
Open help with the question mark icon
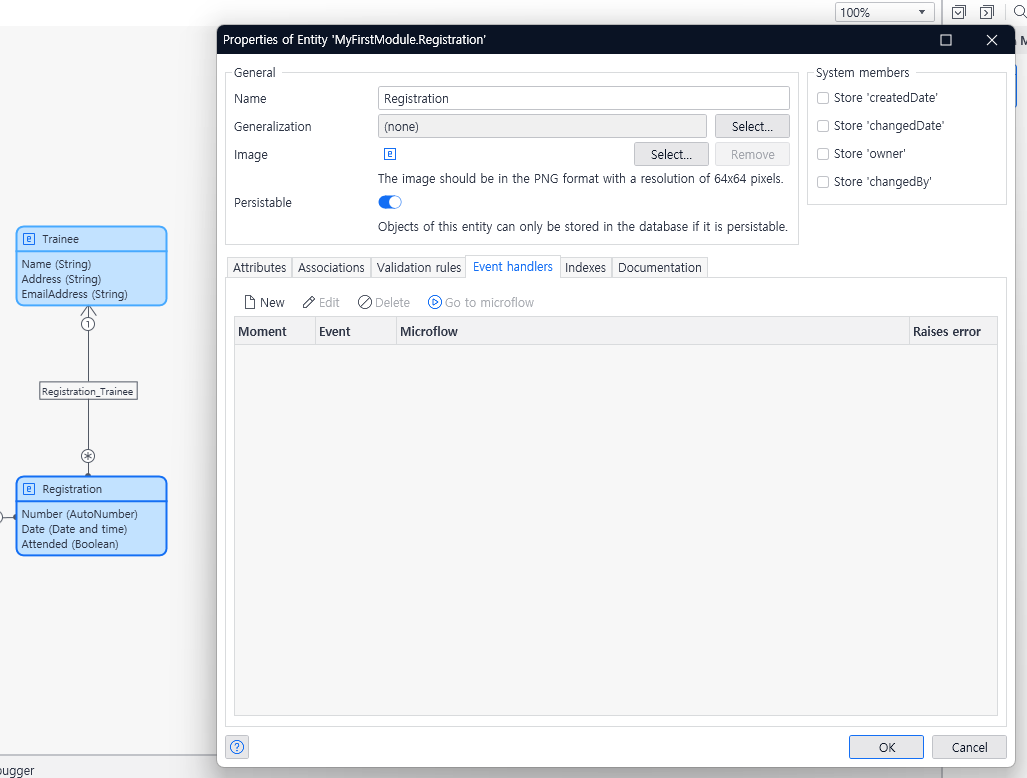(237, 747)
